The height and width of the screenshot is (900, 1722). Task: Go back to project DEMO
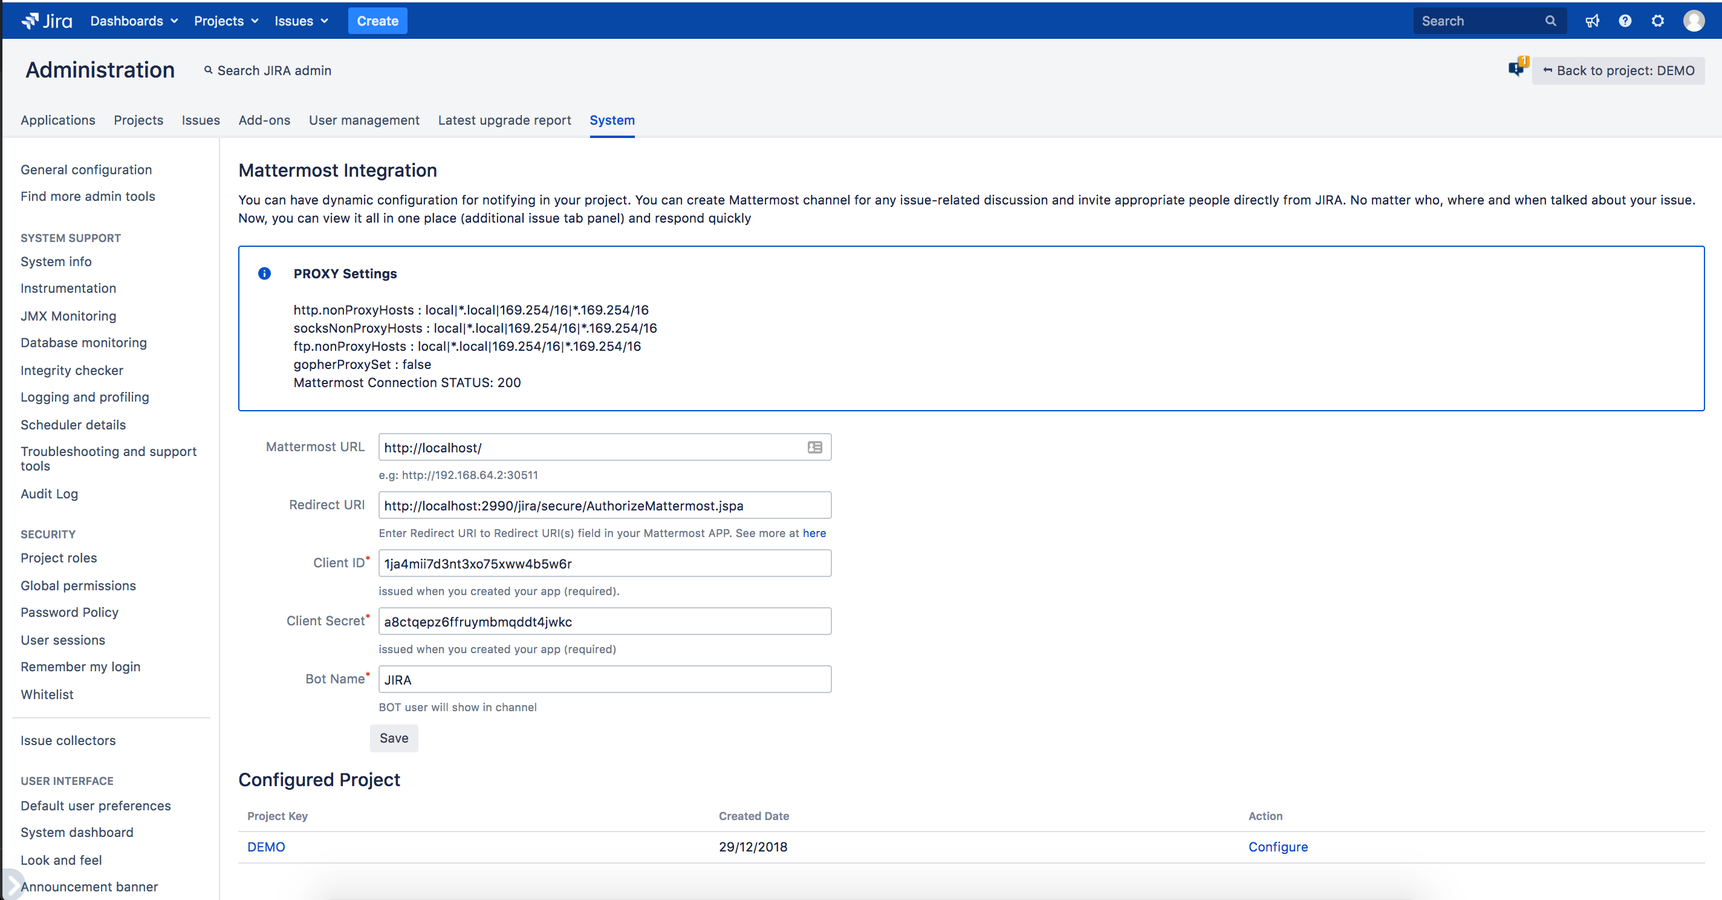1618,71
